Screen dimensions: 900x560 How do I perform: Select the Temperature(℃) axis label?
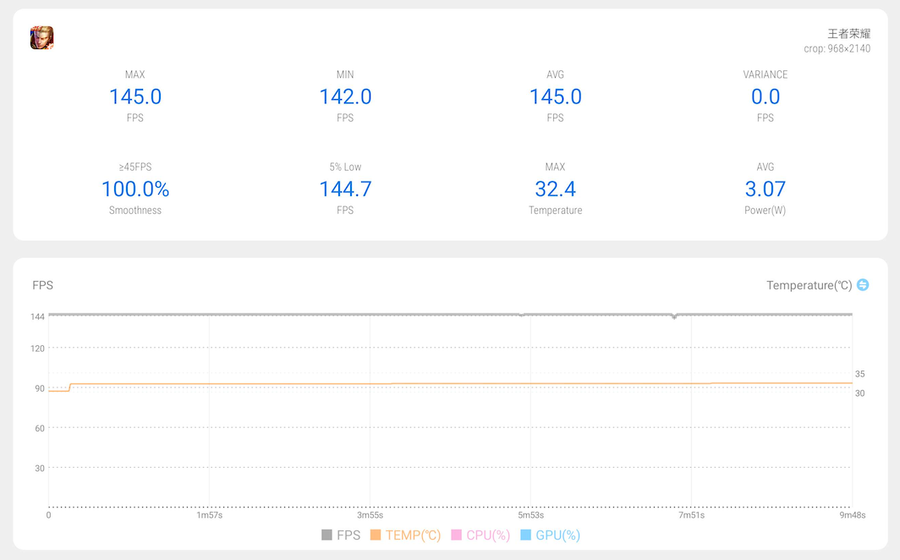tap(809, 285)
